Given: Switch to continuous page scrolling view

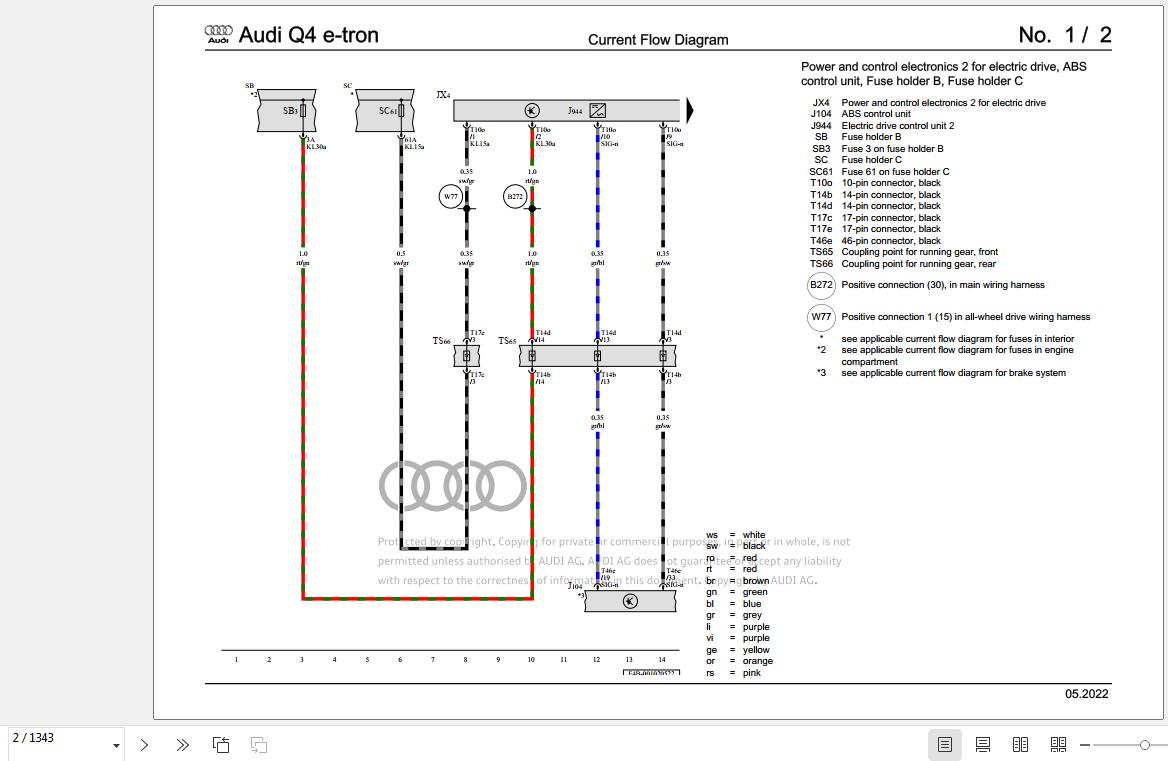Looking at the screenshot, I should click(x=983, y=745).
